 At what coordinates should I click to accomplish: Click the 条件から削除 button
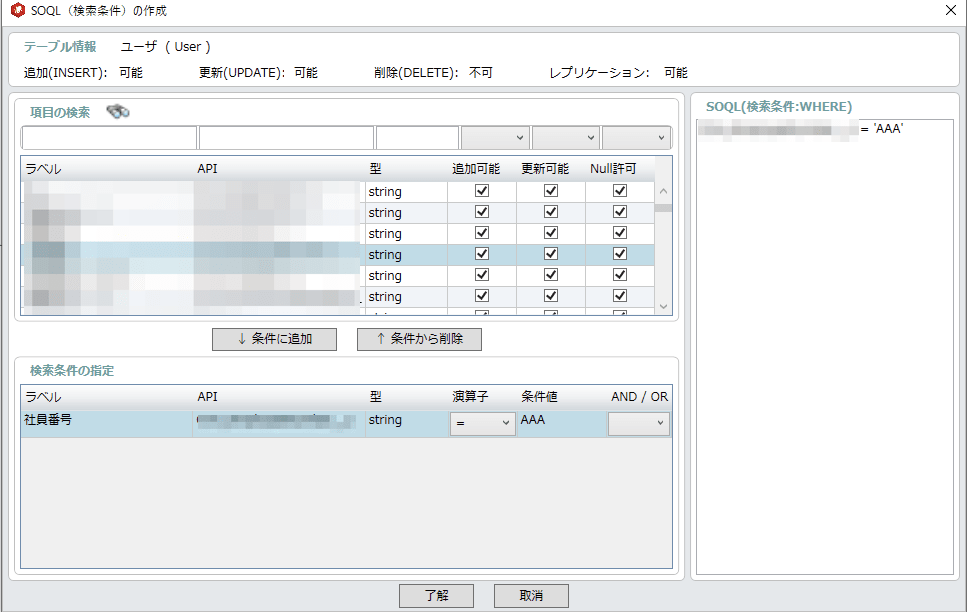pos(419,339)
